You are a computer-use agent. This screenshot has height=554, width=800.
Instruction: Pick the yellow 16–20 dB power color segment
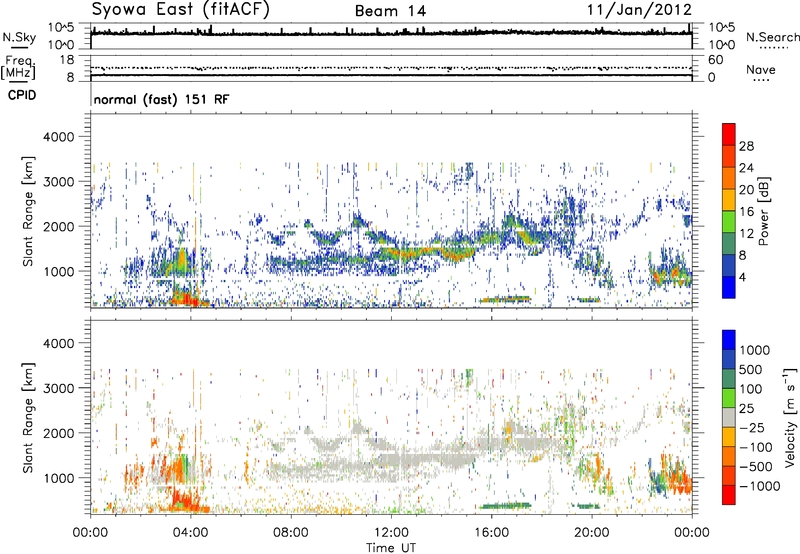coord(729,200)
